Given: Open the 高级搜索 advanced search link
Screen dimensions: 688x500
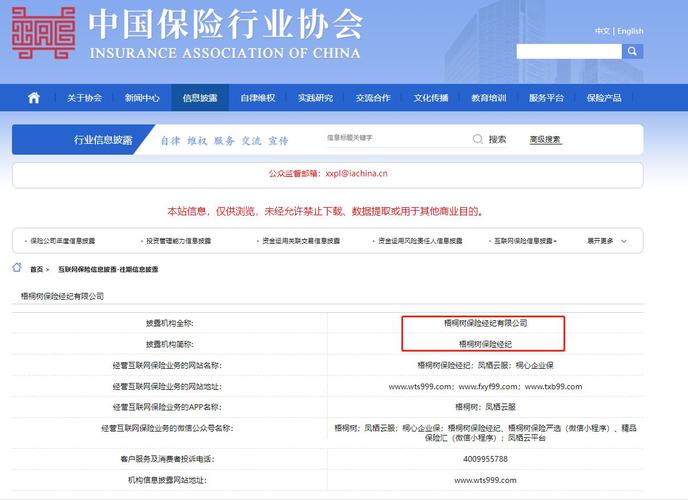Looking at the screenshot, I should pyautogui.click(x=545, y=139).
